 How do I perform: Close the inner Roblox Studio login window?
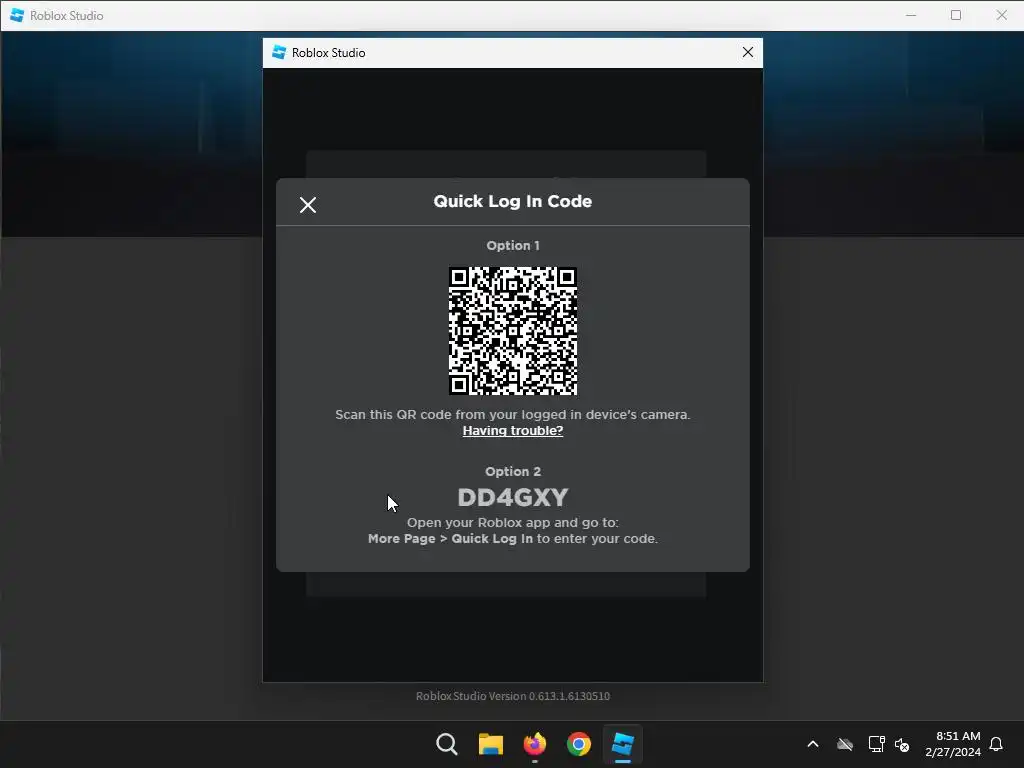pyautogui.click(x=748, y=52)
